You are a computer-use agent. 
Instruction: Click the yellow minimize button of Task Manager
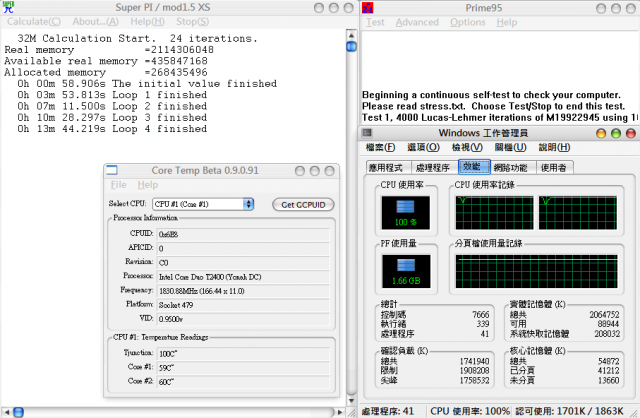tap(601, 133)
